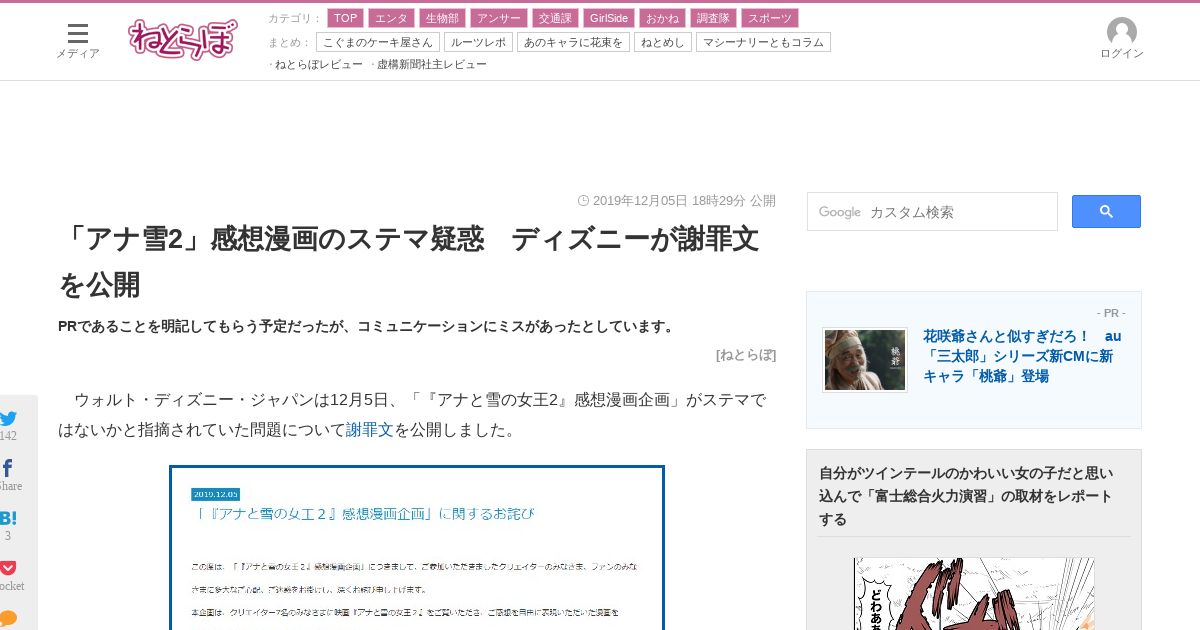This screenshot has height=630, width=1200.
Task: Open the 桃爺 PR thumbnail image
Action: 865,360
